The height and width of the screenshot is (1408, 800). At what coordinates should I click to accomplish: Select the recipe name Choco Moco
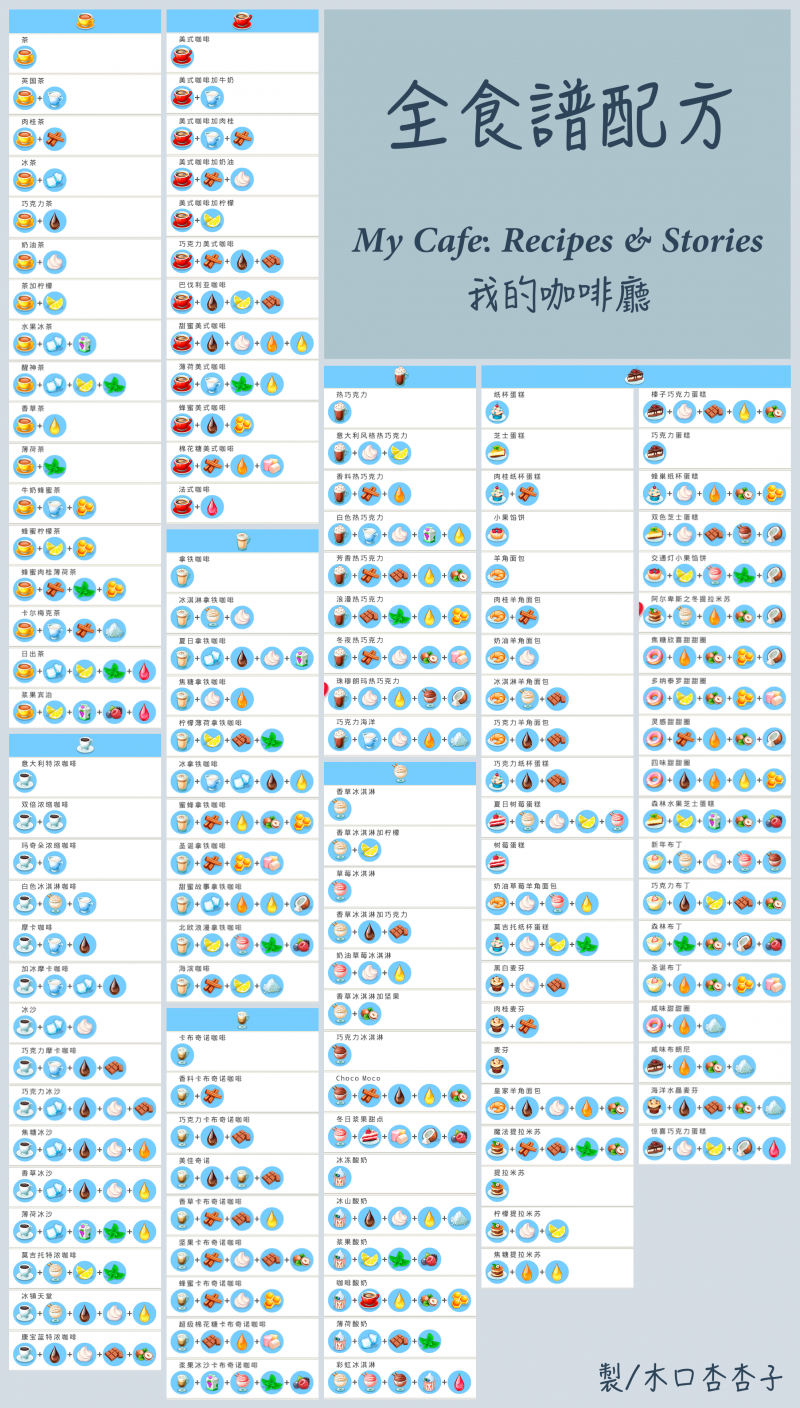tap(357, 1079)
